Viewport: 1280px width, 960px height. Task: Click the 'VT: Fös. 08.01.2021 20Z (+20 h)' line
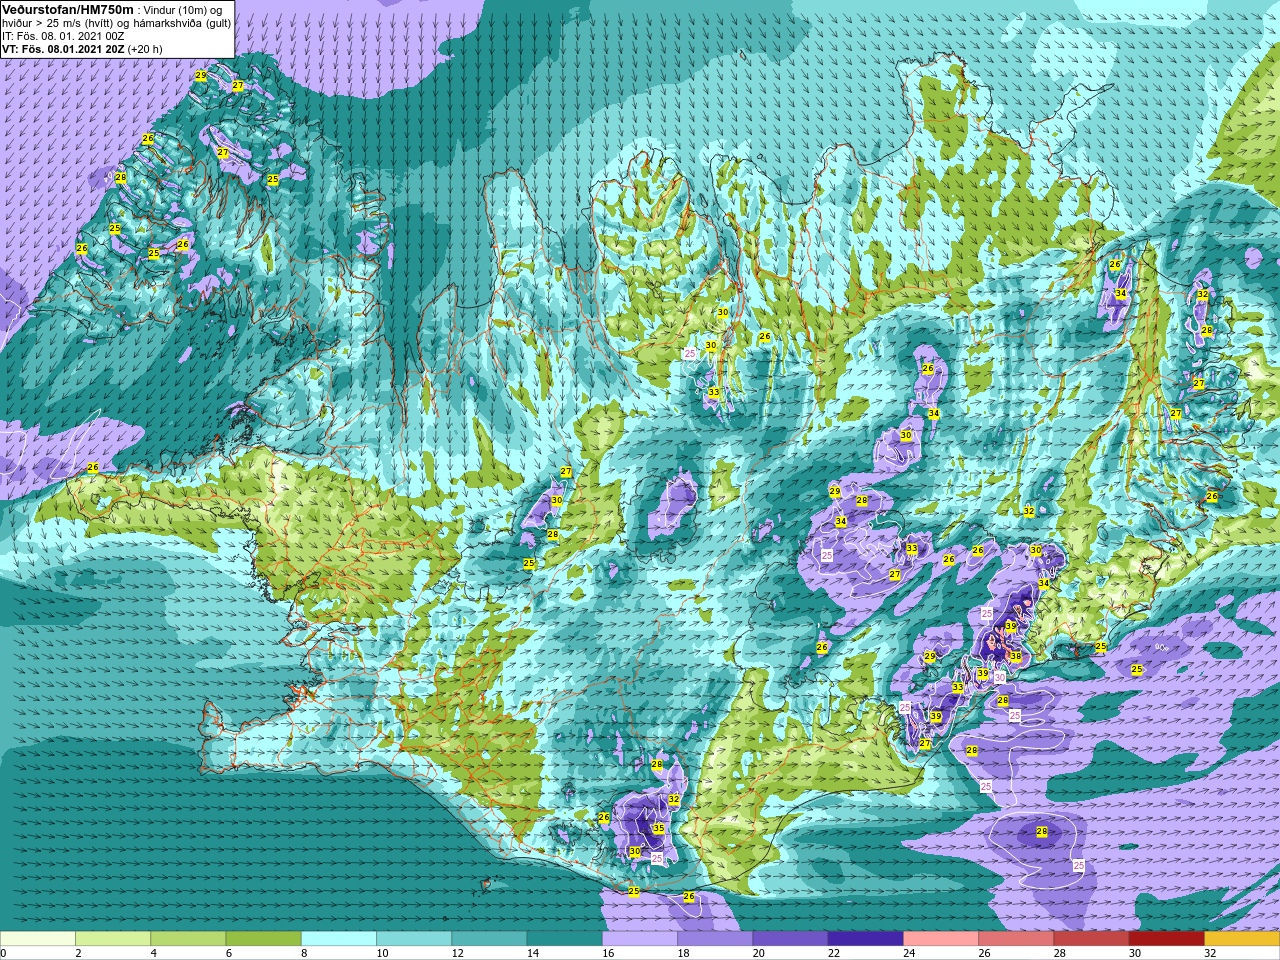click(x=82, y=48)
